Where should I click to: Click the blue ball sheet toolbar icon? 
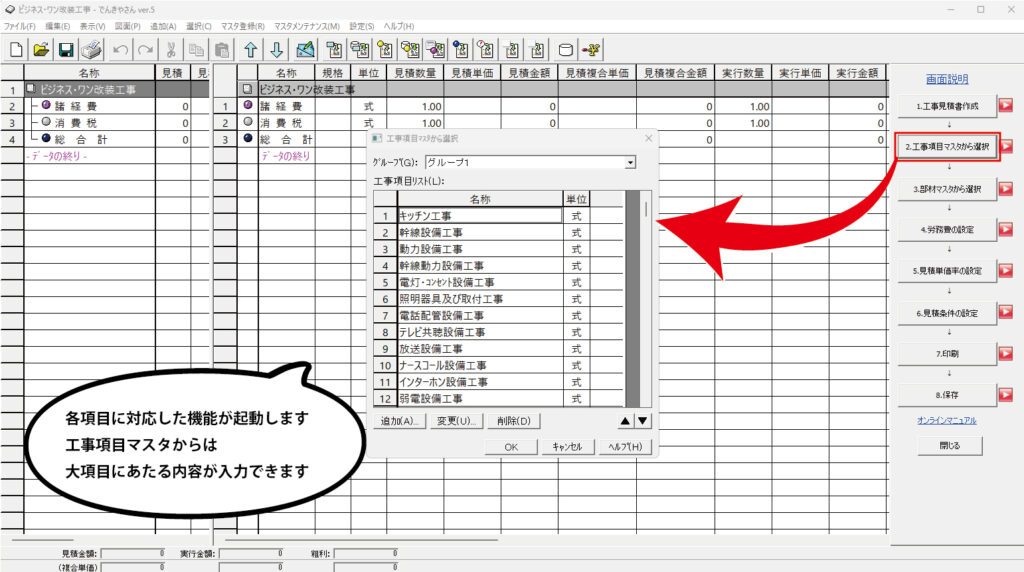click(461, 50)
